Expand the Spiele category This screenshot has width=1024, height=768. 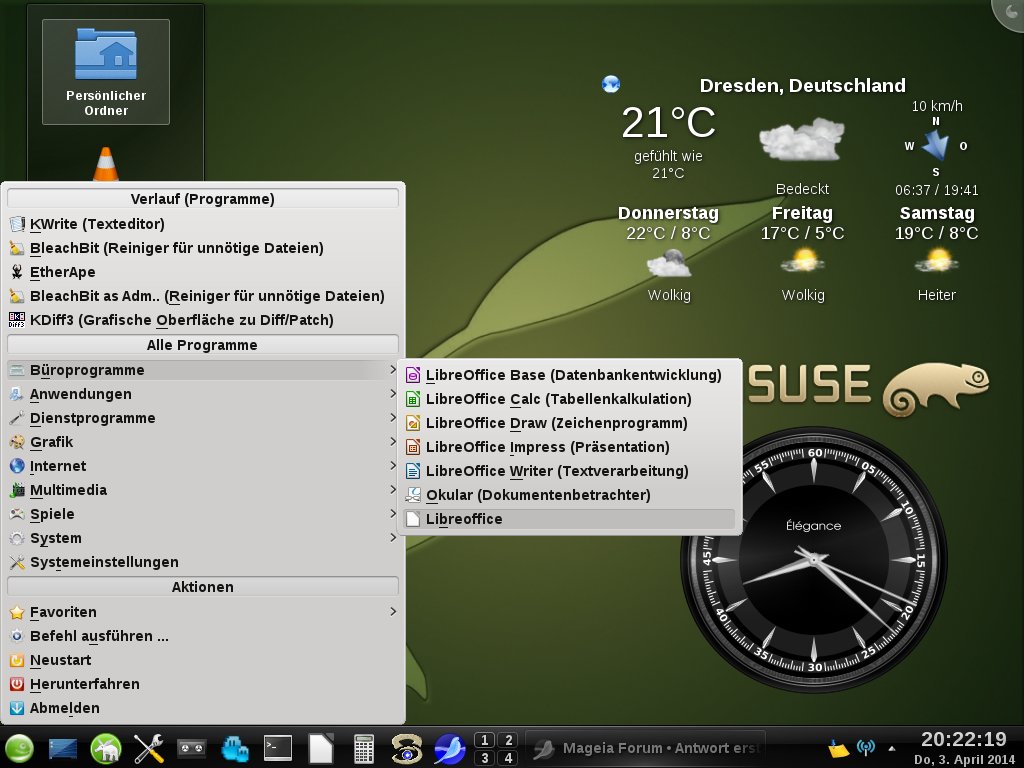[202, 514]
